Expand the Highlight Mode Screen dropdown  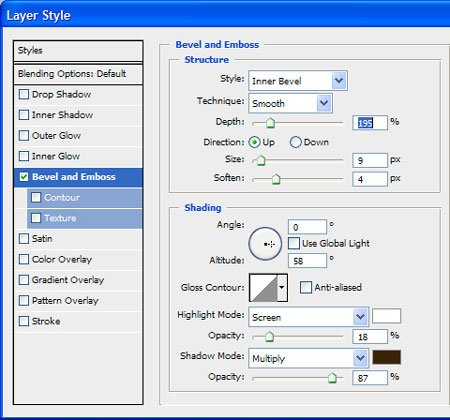click(x=309, y=317)
